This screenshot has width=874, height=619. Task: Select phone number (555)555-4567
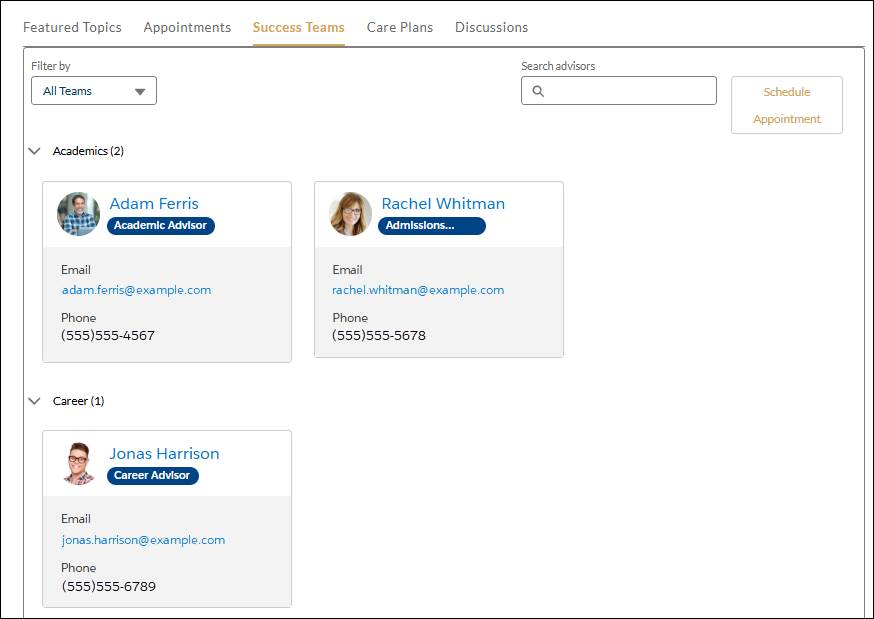[108, 335]
